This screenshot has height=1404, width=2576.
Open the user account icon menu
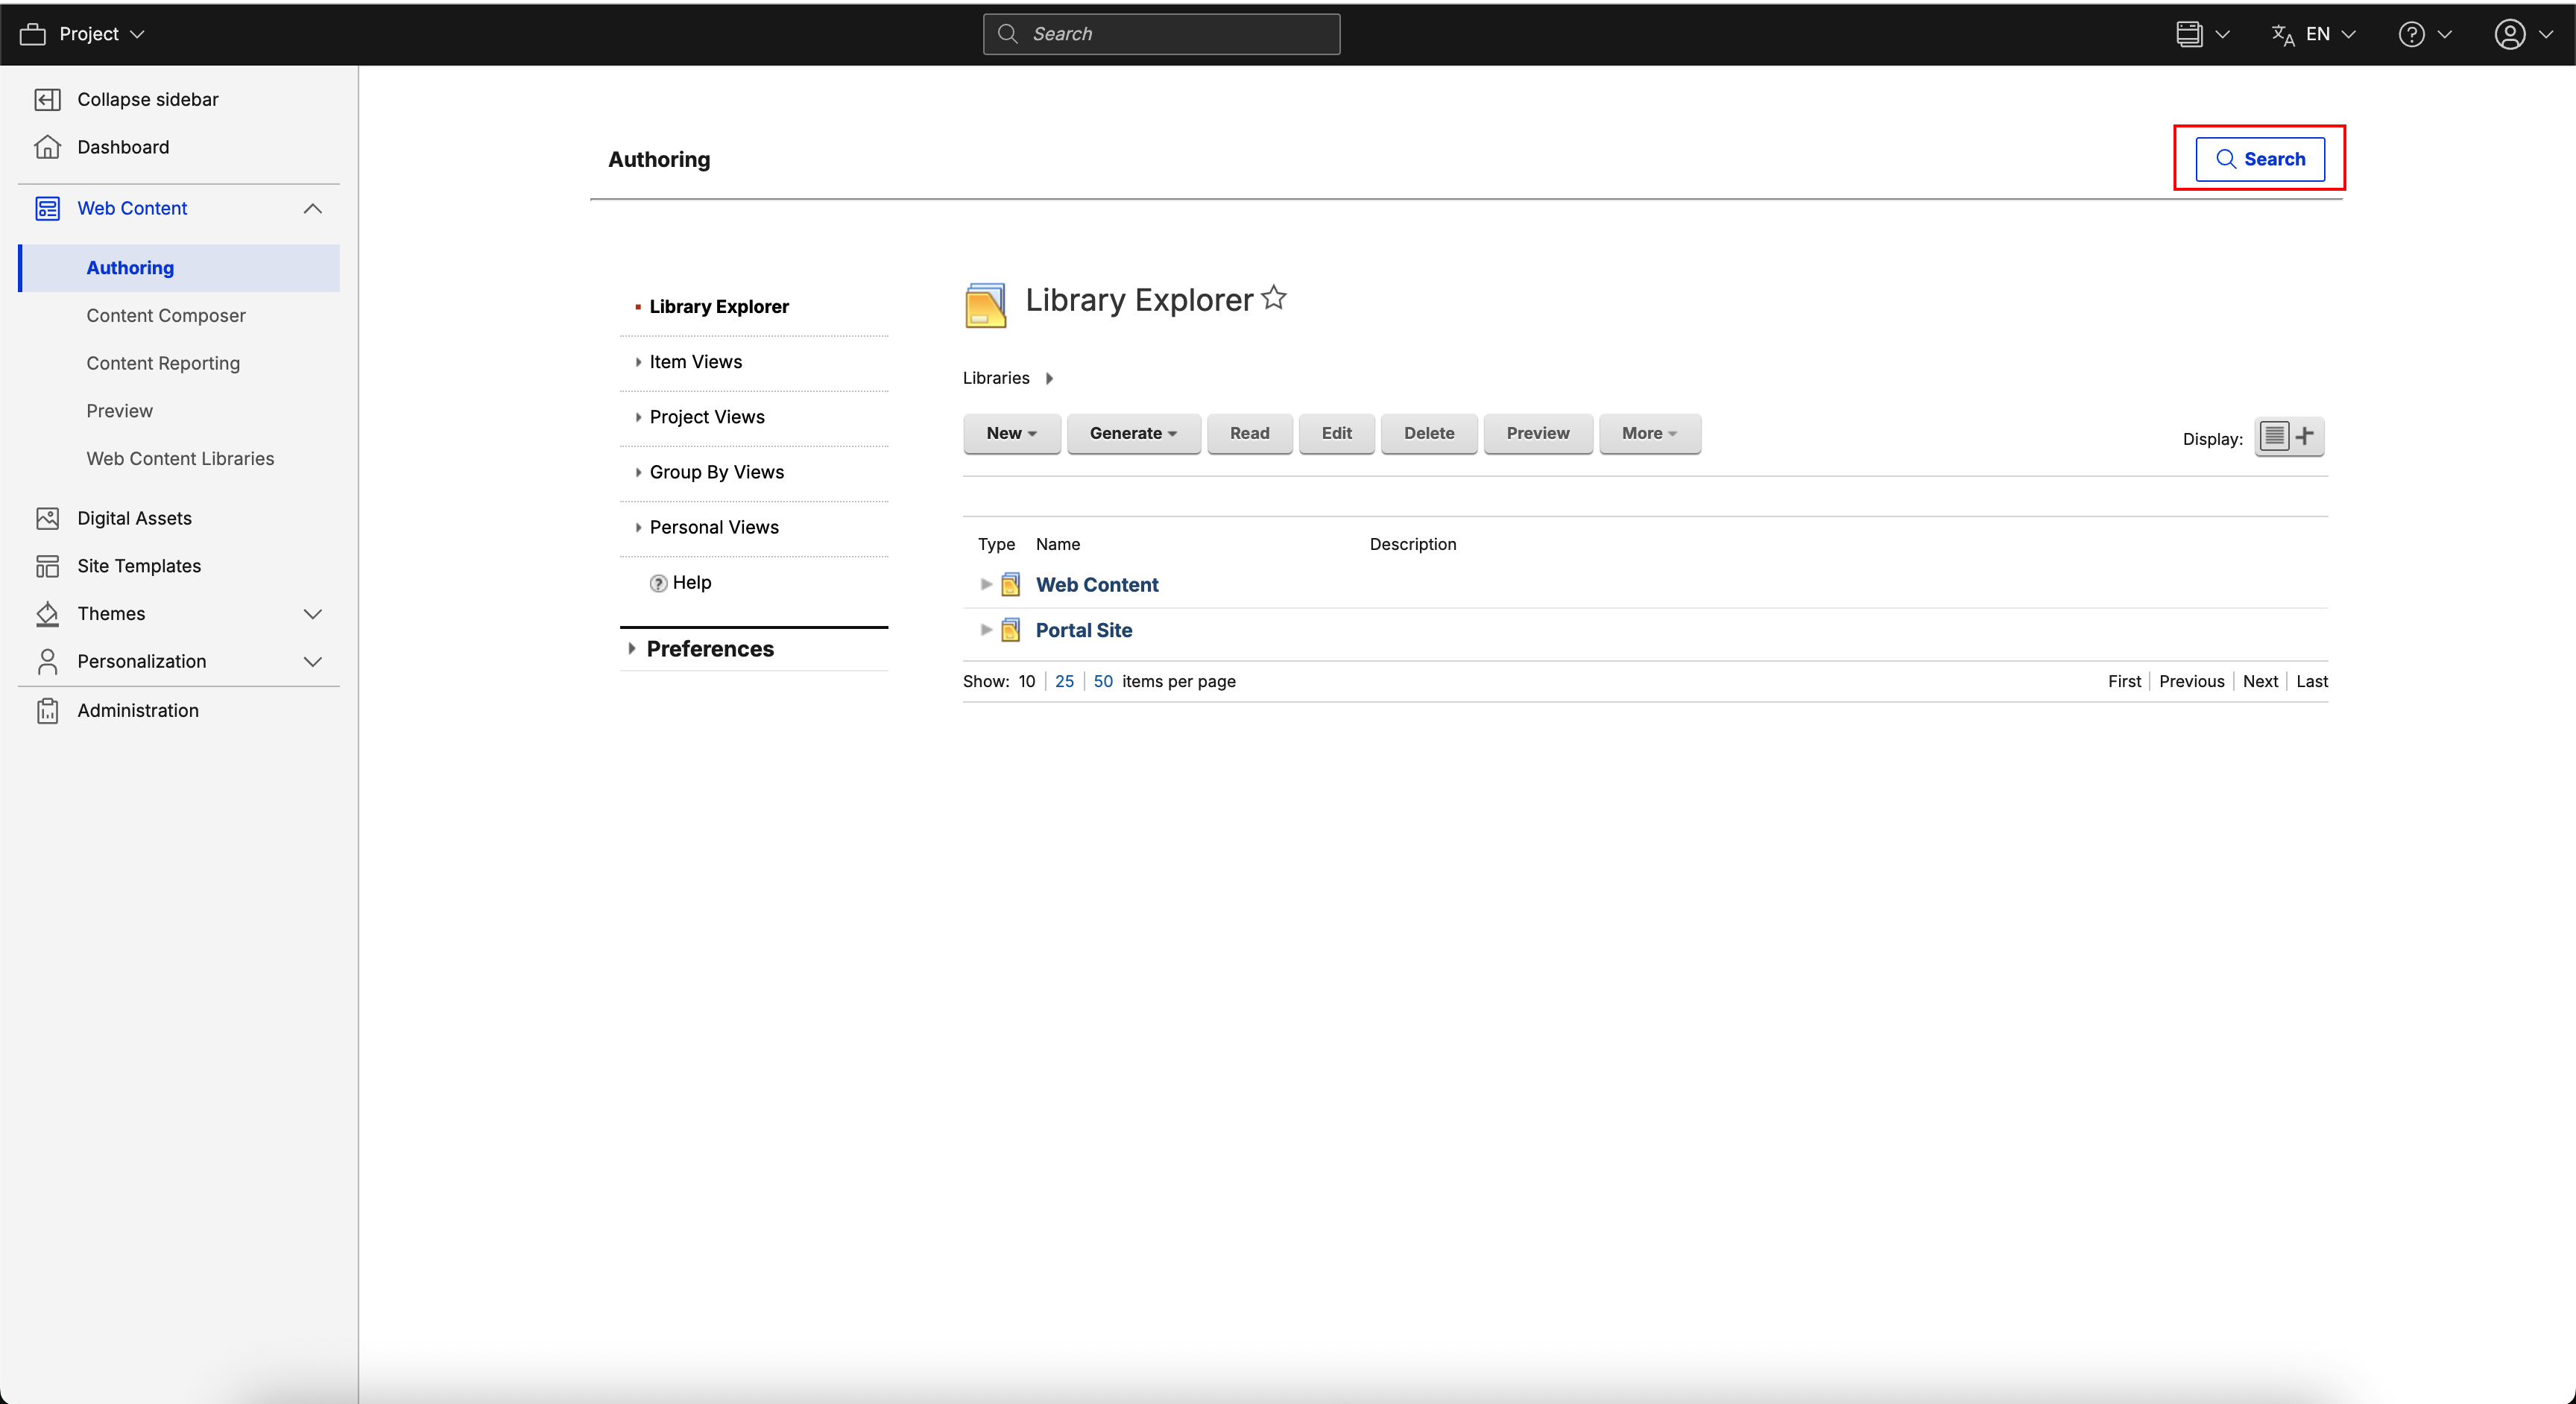click(2509, 34)
